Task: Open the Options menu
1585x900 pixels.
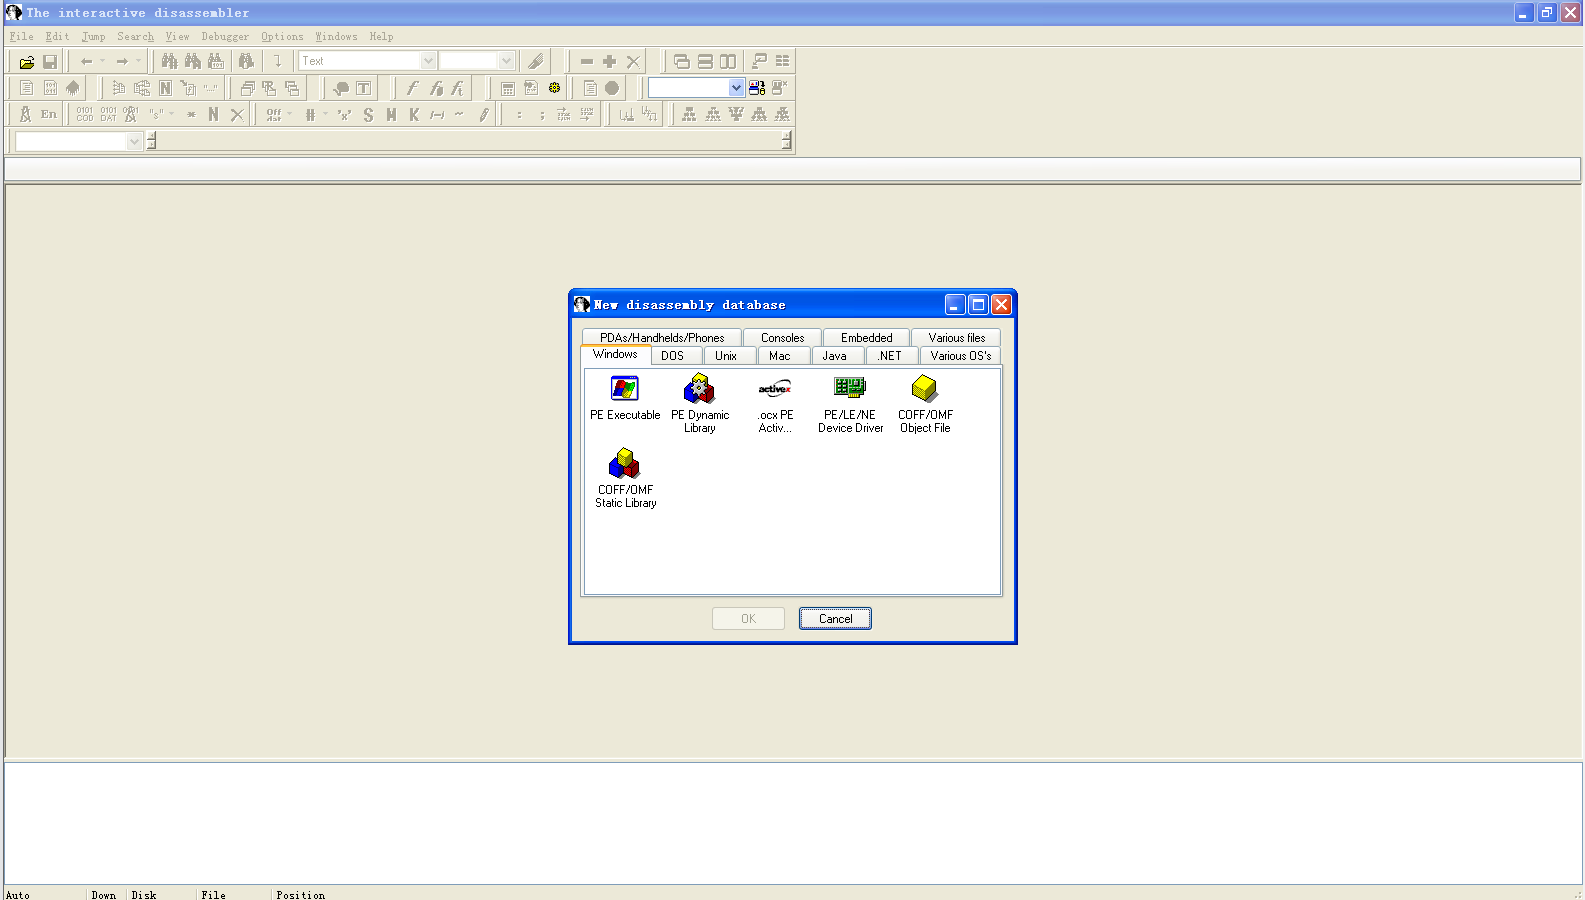Action: click(282, 36)
